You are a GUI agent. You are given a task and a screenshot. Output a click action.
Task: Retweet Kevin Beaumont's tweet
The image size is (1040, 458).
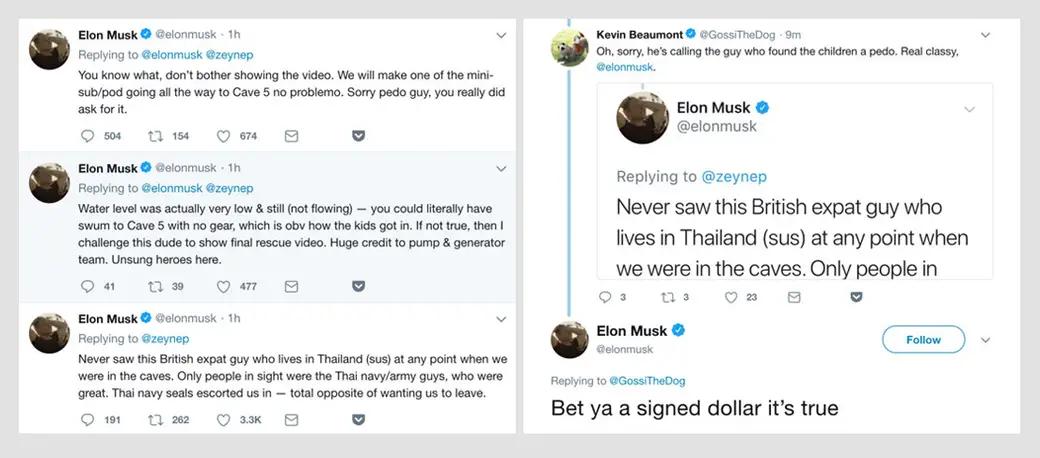[665, 297]
